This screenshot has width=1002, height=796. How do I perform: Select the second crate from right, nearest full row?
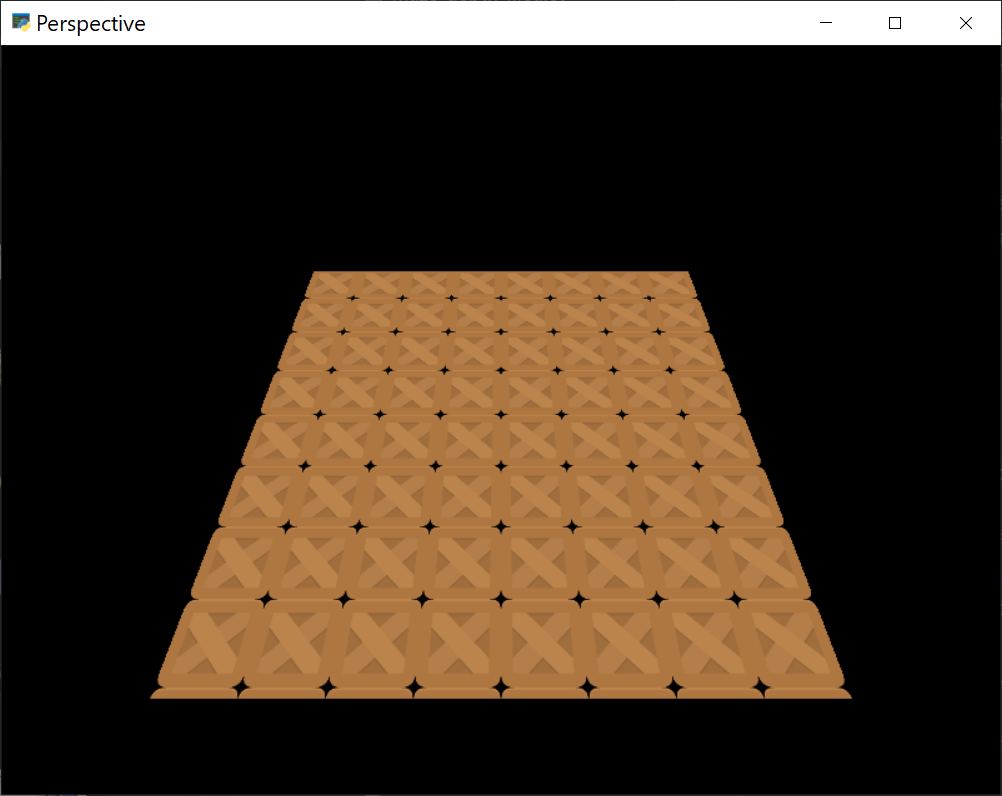pos(710,643)
